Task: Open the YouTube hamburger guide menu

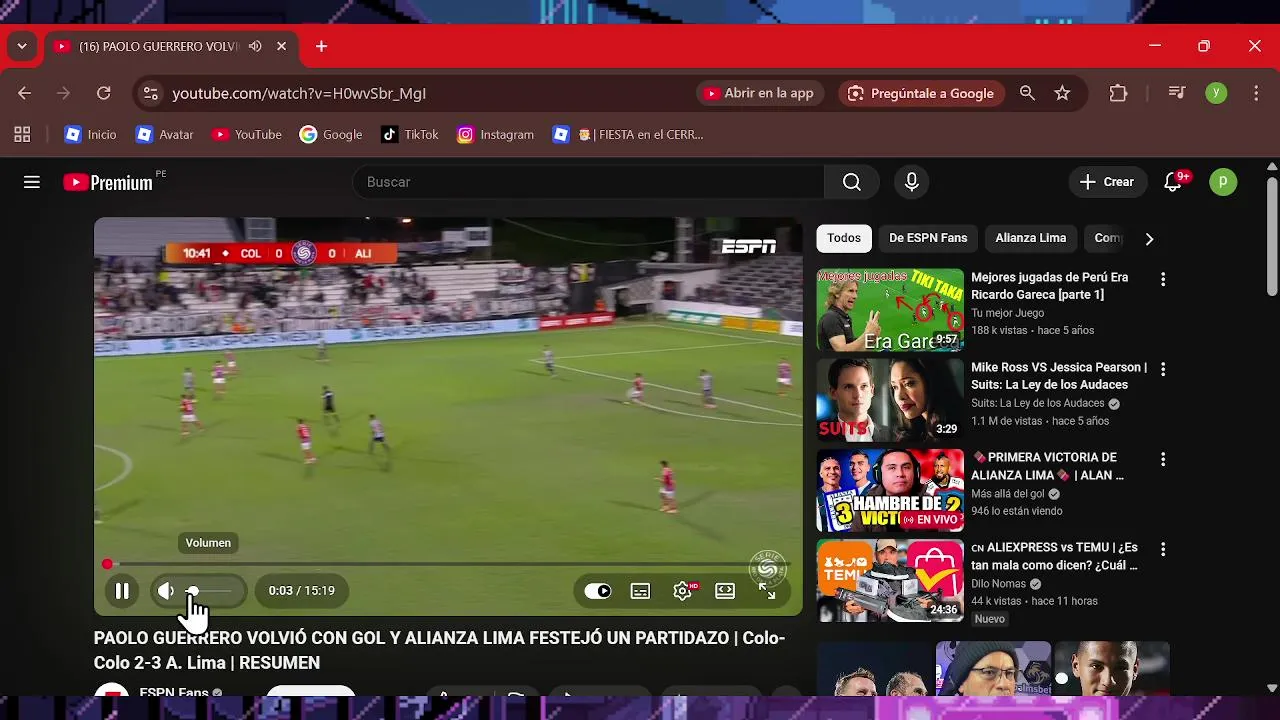Action: (x=32, y=182)
